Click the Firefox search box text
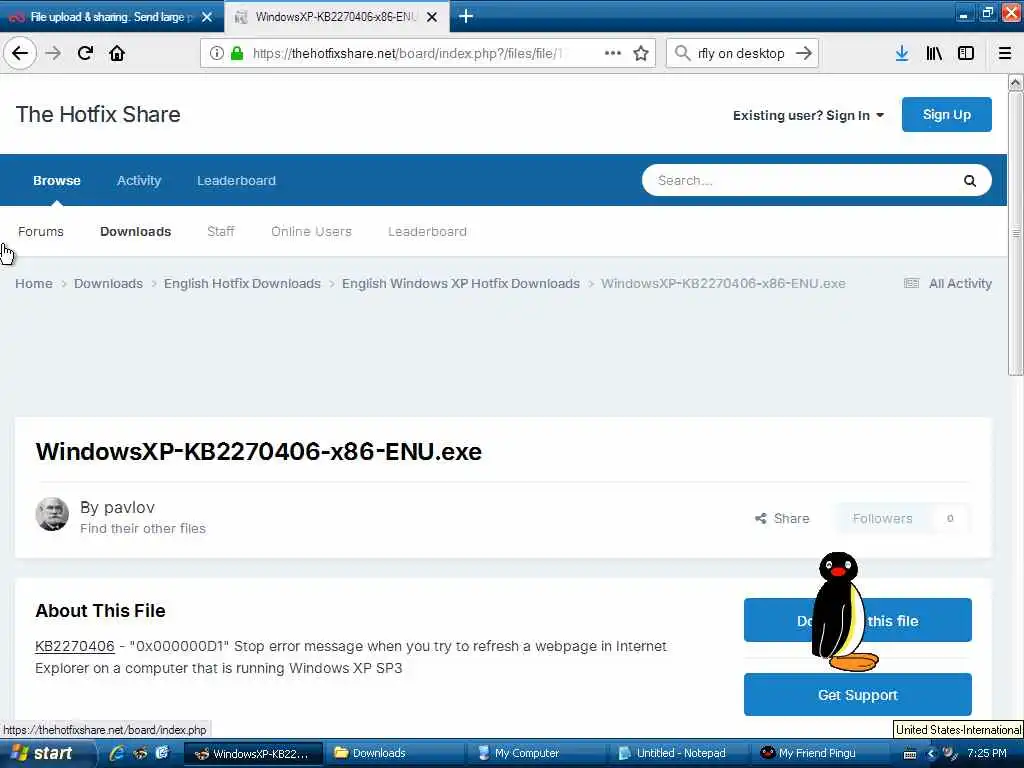 point(741,54)
